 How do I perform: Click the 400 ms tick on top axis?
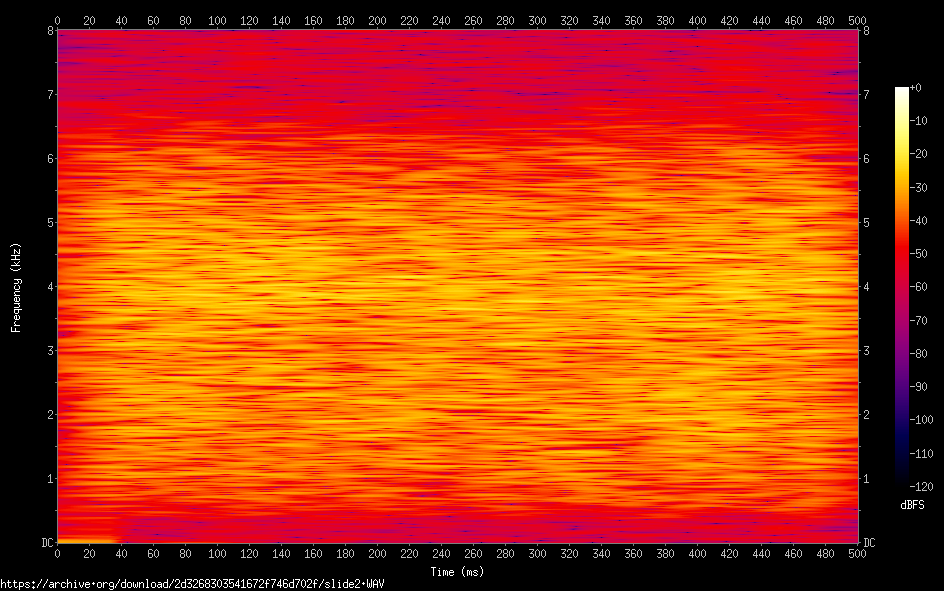[x=697, y=20]
